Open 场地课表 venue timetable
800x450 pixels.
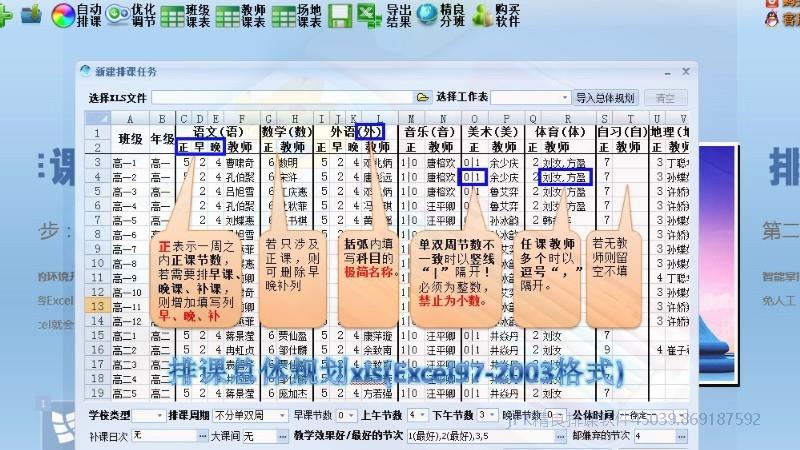tap(297, 15)
